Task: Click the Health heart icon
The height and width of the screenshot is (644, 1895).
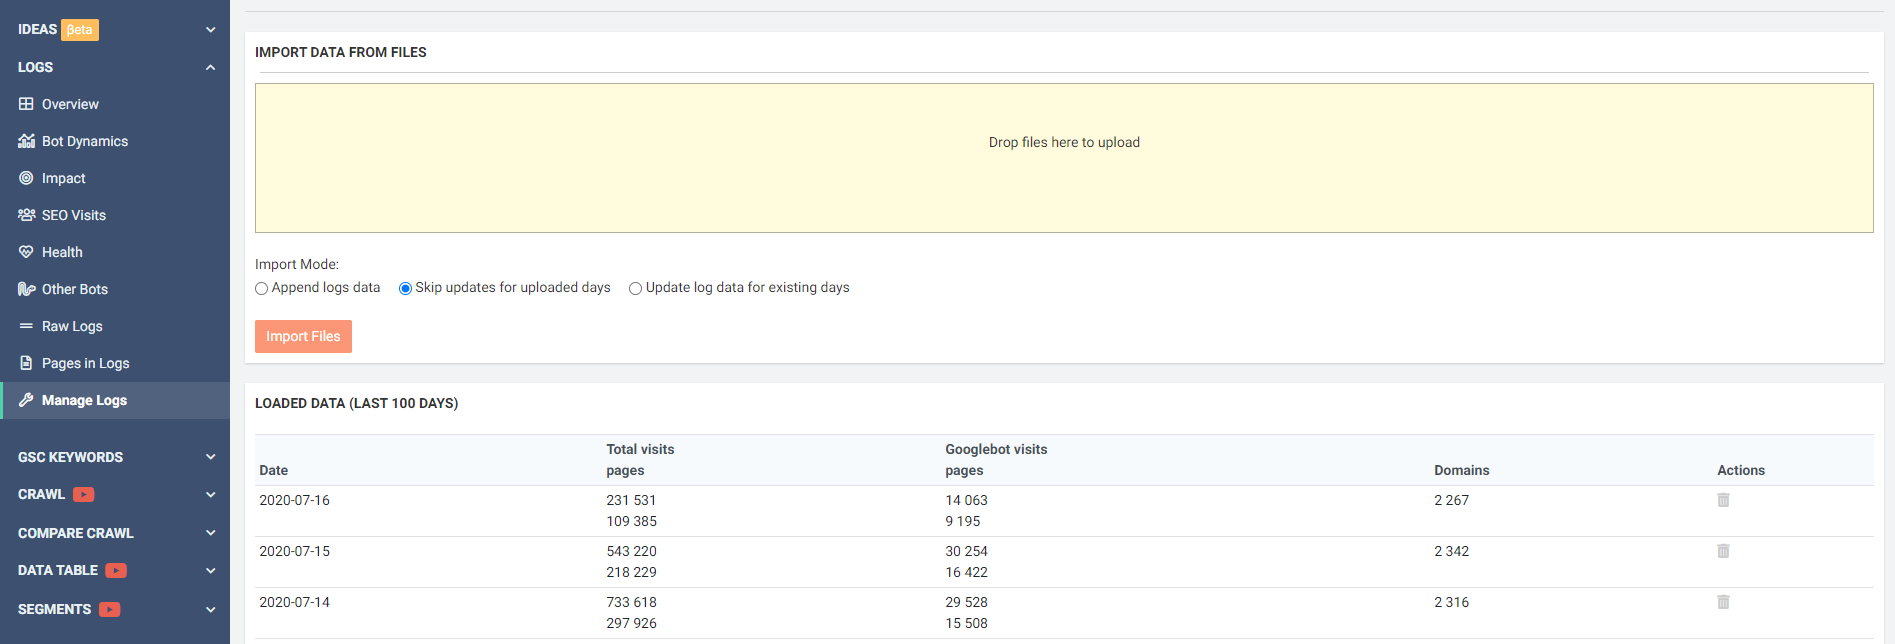Action: coord(26,252)
